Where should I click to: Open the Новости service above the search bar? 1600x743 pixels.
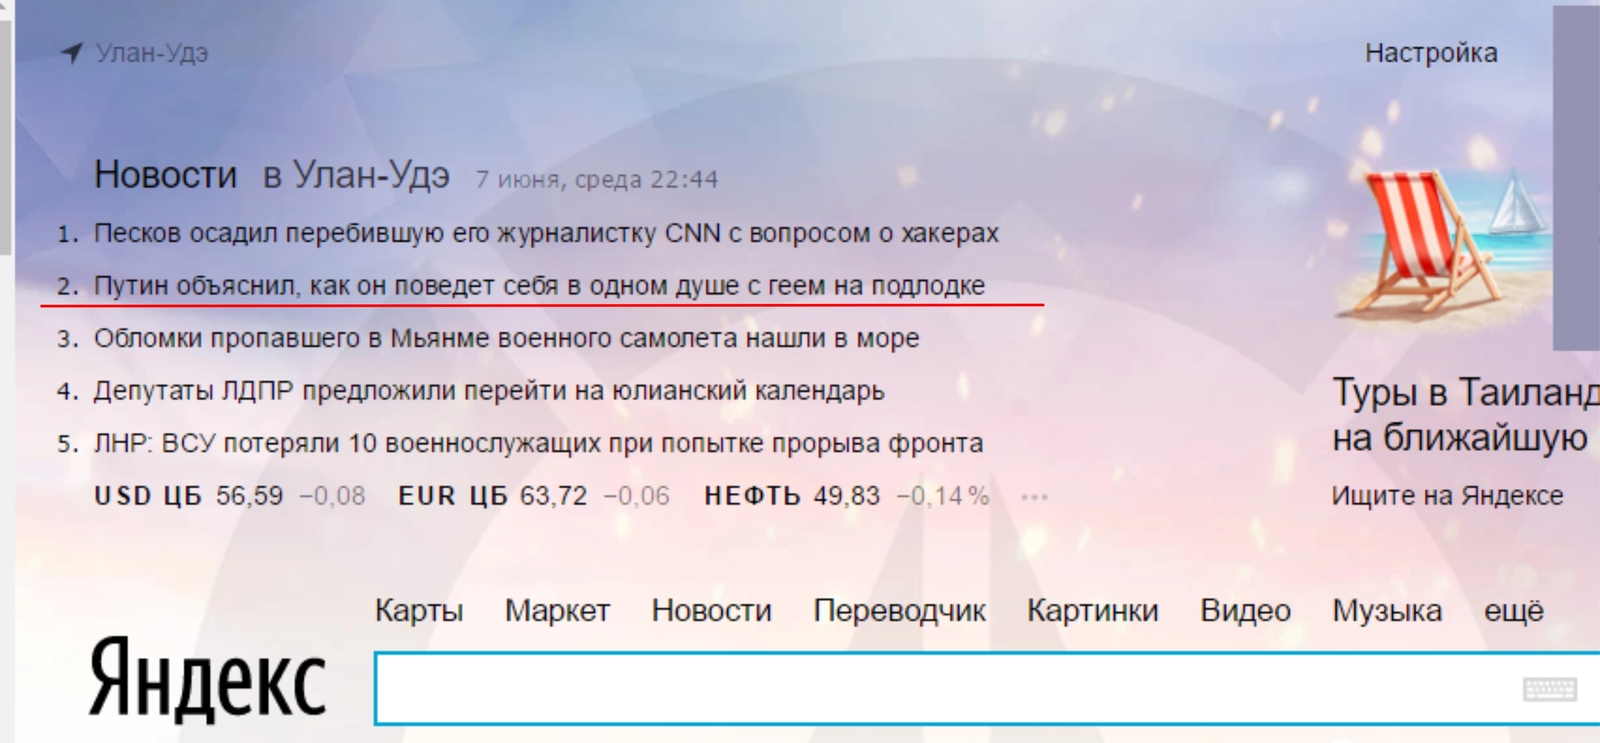(712, 610)
